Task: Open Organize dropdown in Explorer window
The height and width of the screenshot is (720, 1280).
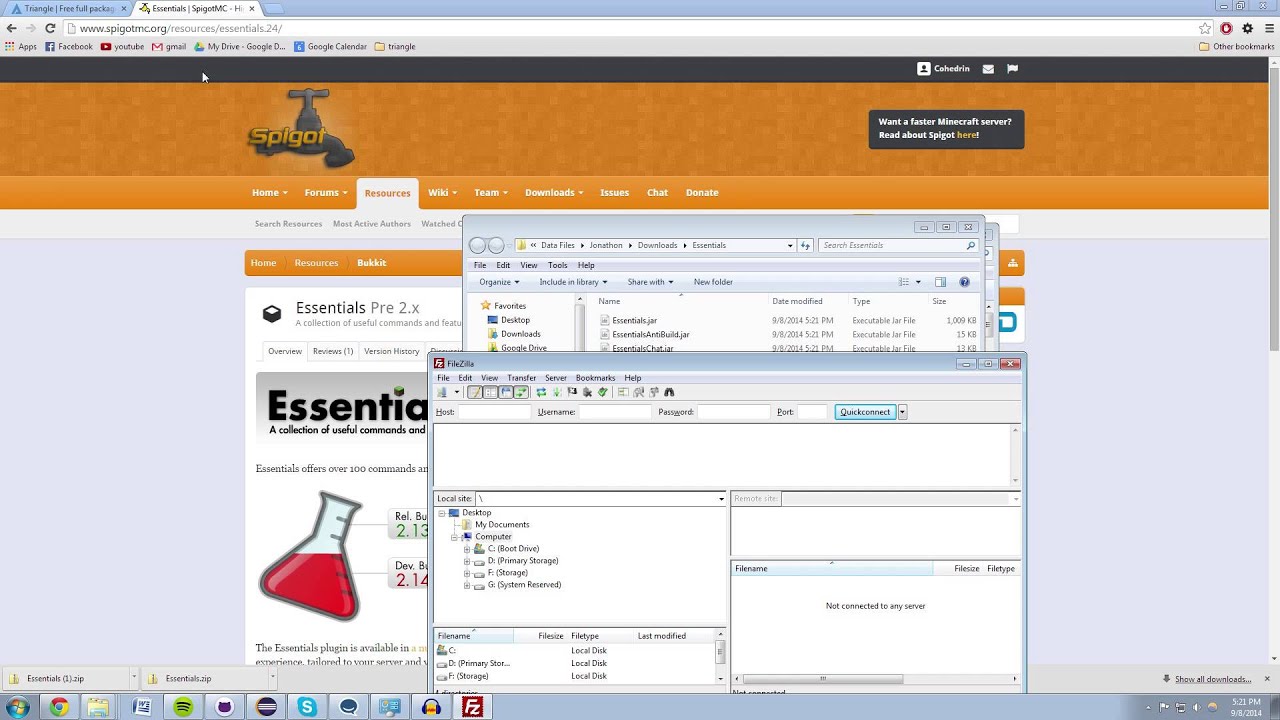Action: point(499,282)
